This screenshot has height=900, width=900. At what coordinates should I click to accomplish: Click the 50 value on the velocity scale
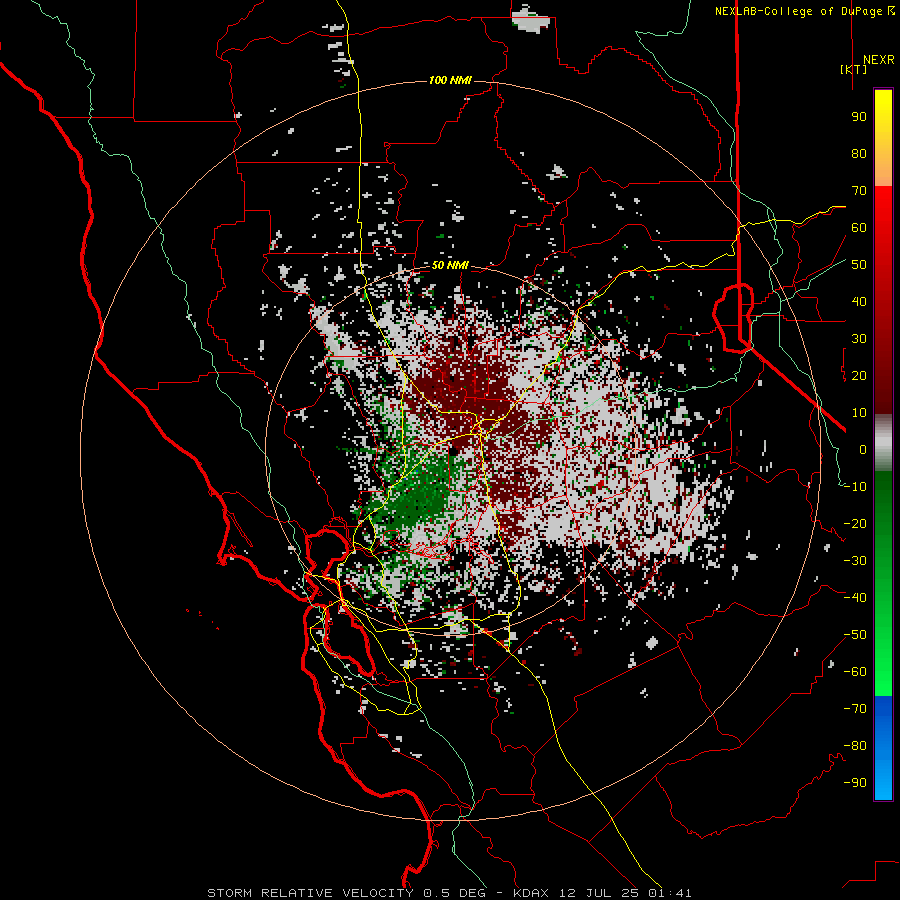pos(859,265)
